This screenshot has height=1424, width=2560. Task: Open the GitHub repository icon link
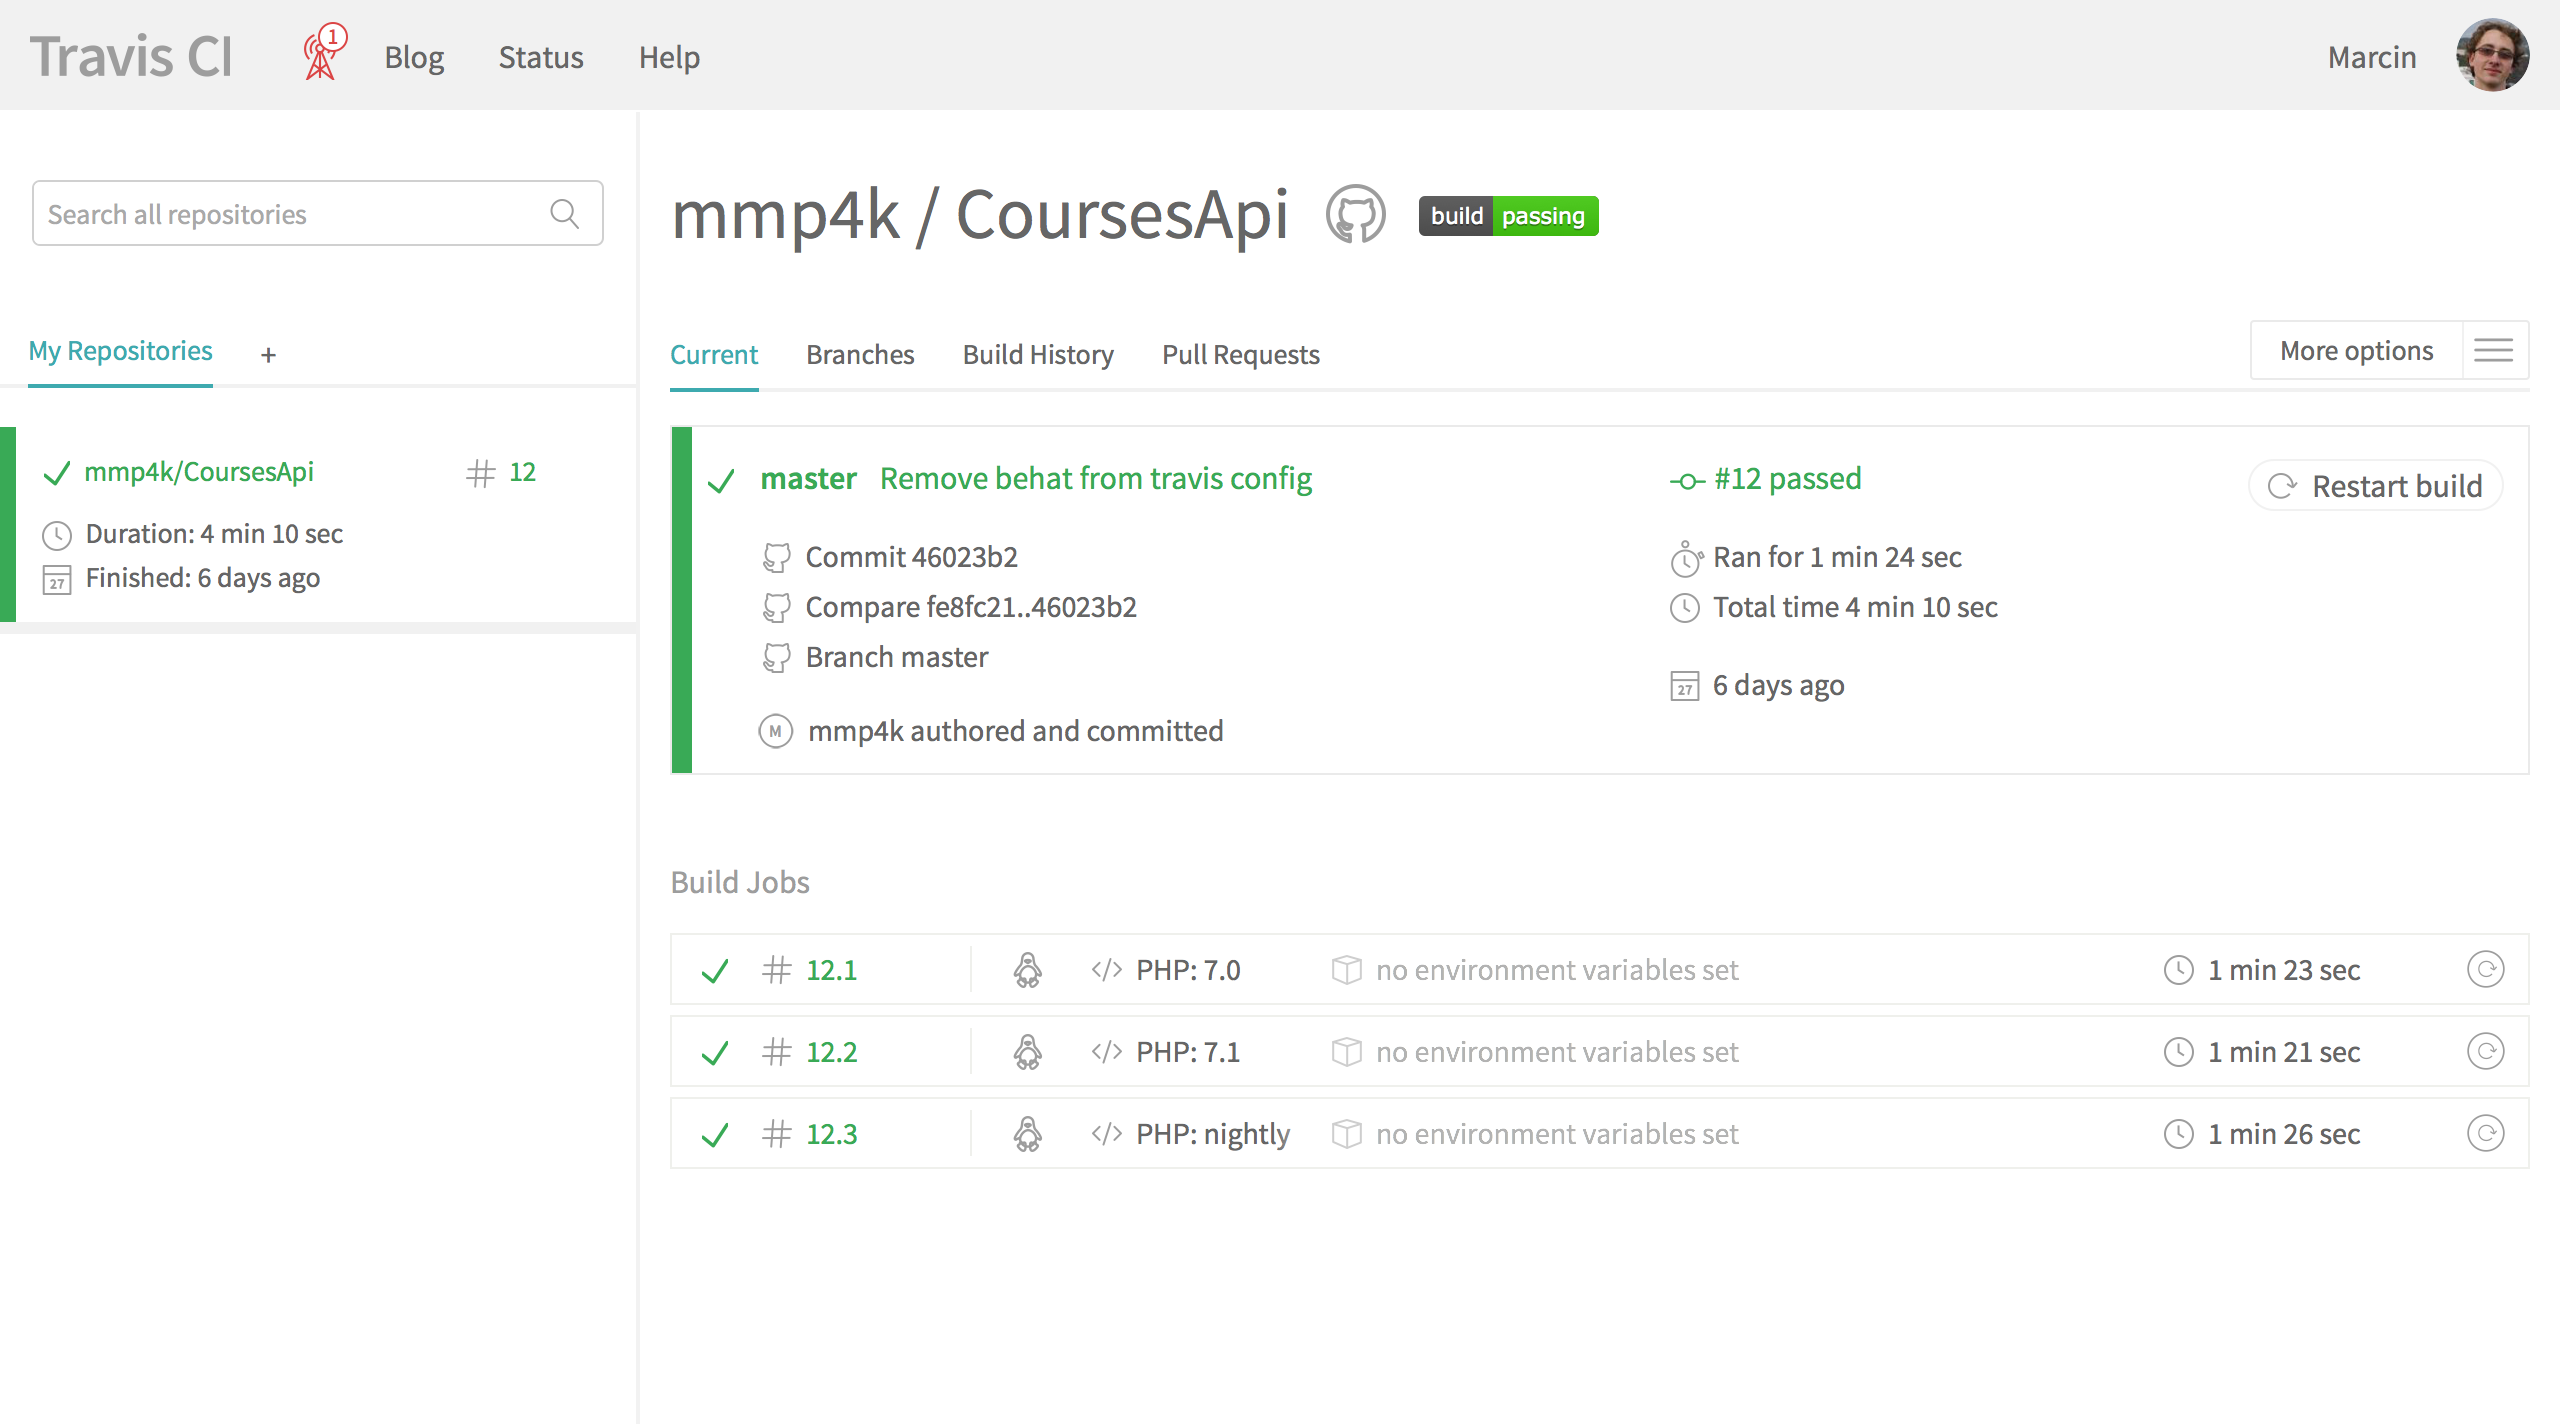click(1355, 214)
